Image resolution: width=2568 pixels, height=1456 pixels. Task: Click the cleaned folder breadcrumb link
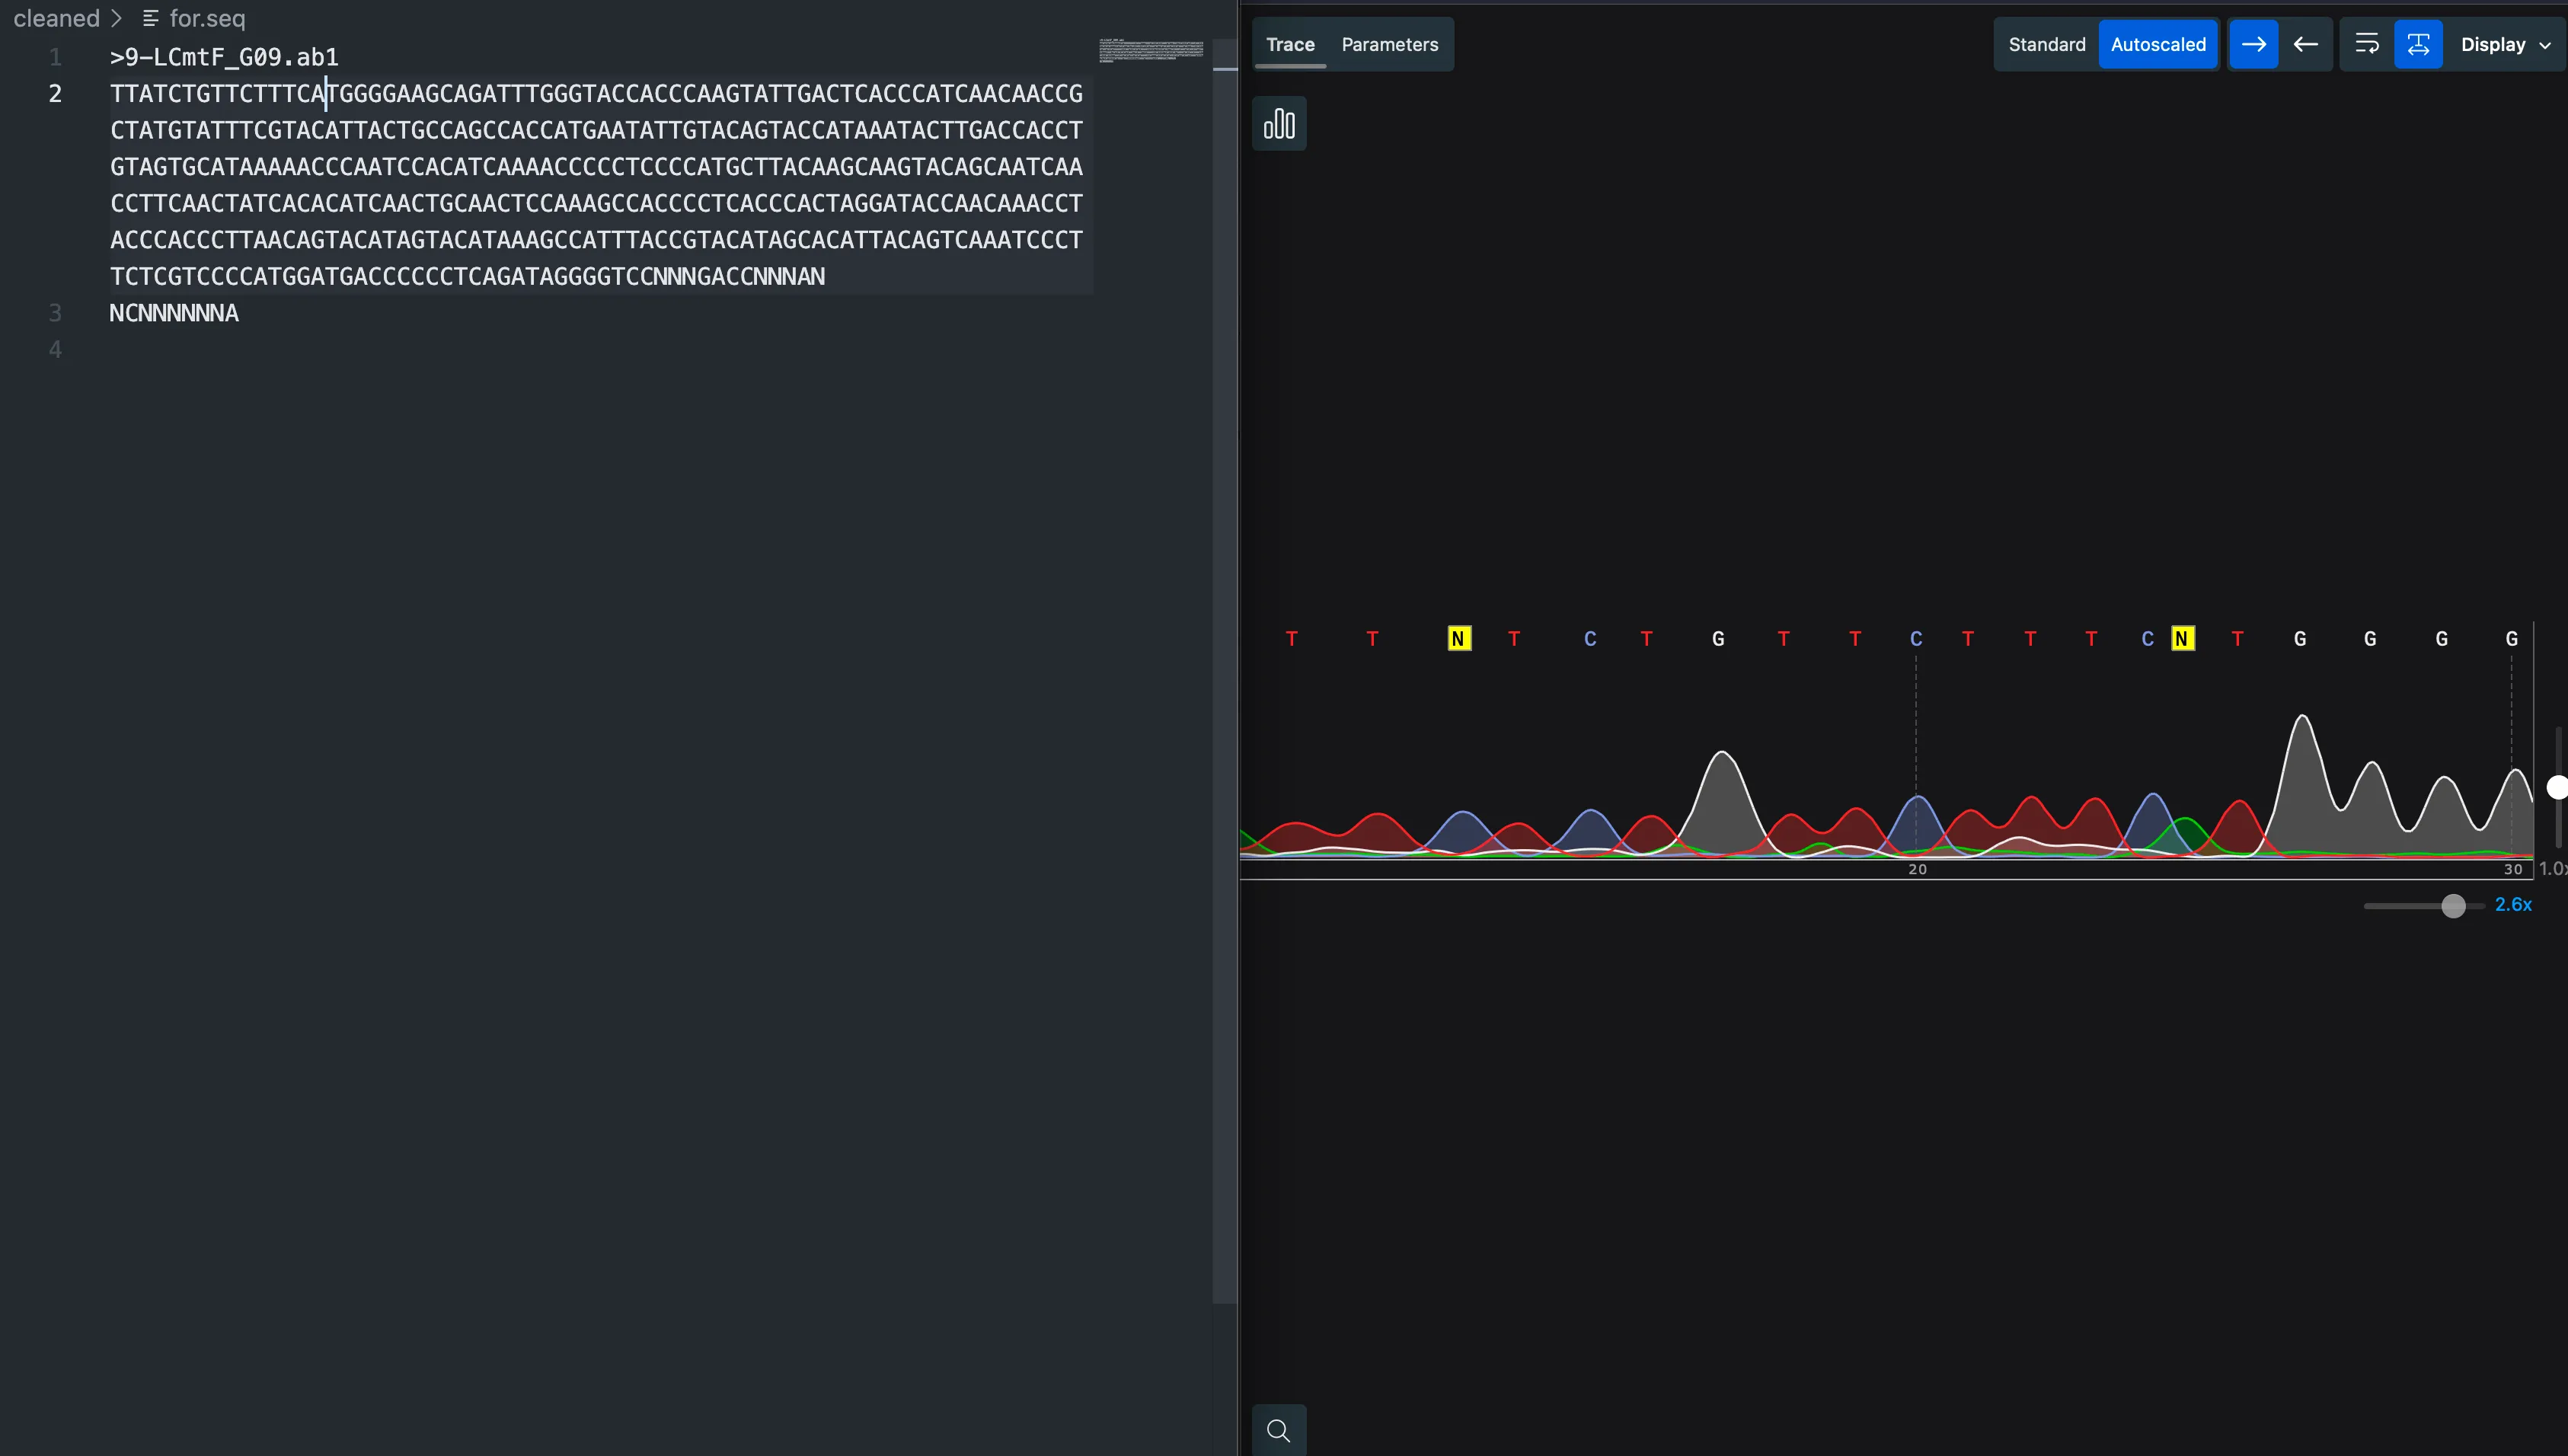(56, 18)
